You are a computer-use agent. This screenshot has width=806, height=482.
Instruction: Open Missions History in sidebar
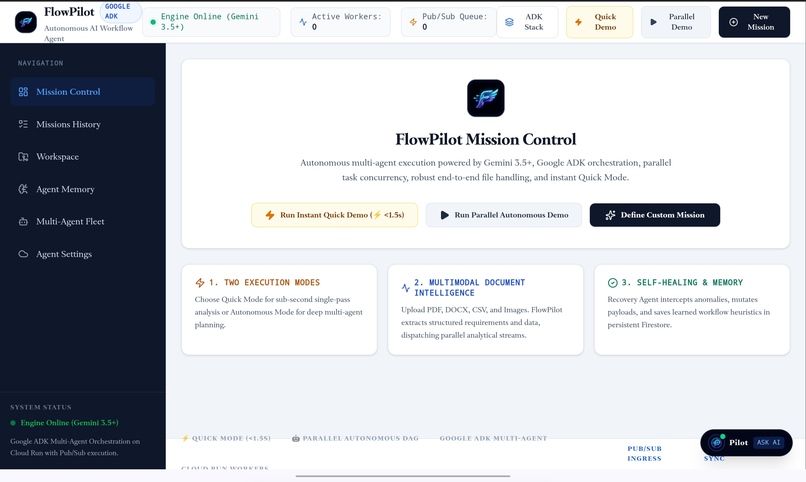pos(82,124)
